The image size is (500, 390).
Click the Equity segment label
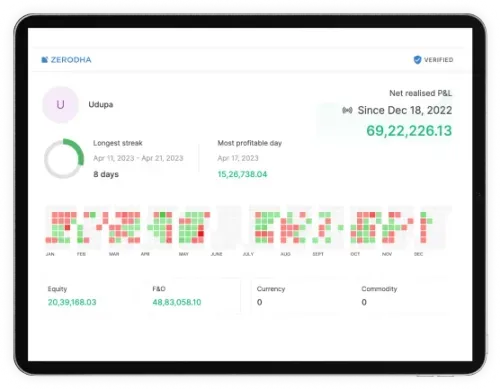coord(57,289)
